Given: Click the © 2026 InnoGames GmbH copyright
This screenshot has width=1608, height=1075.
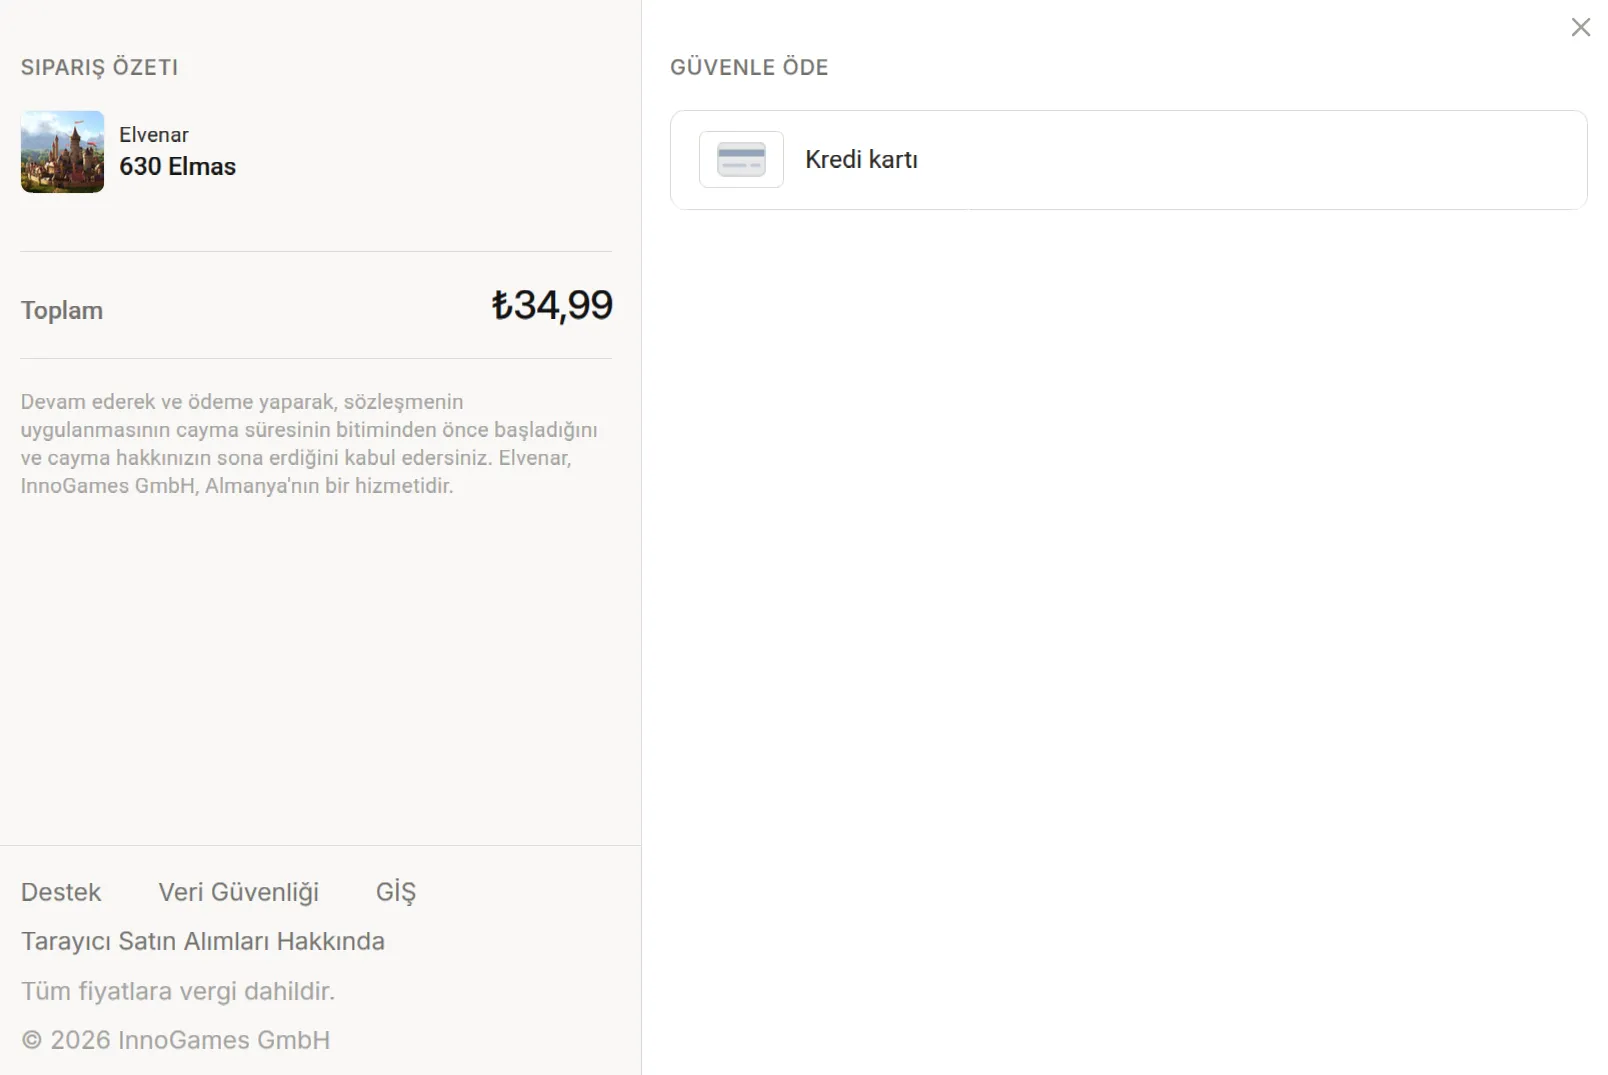Looking at the screenshot, I should pyautogui.click(x=176, y=1040).
